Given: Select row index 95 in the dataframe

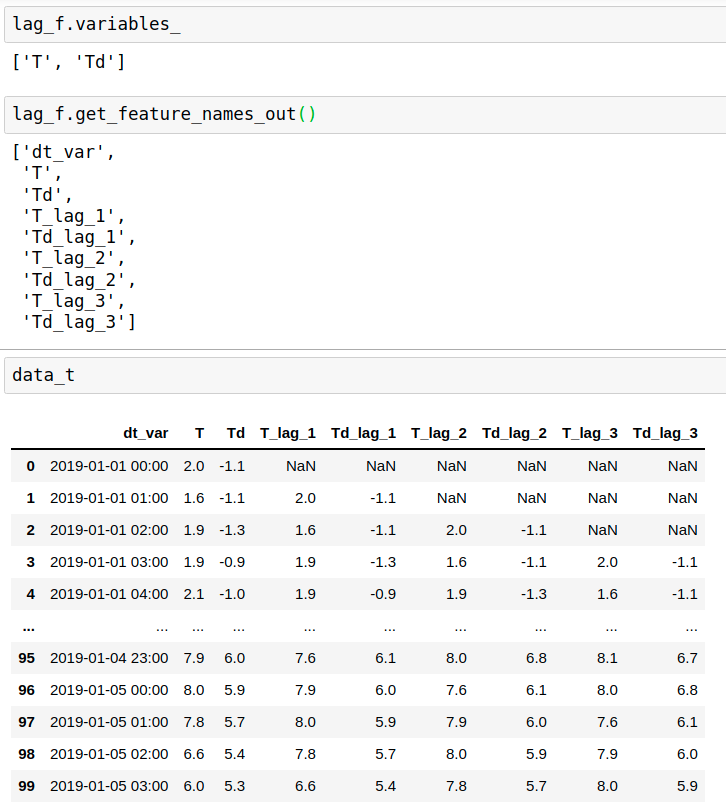Looking at the screenshot, I should [27, 658].
